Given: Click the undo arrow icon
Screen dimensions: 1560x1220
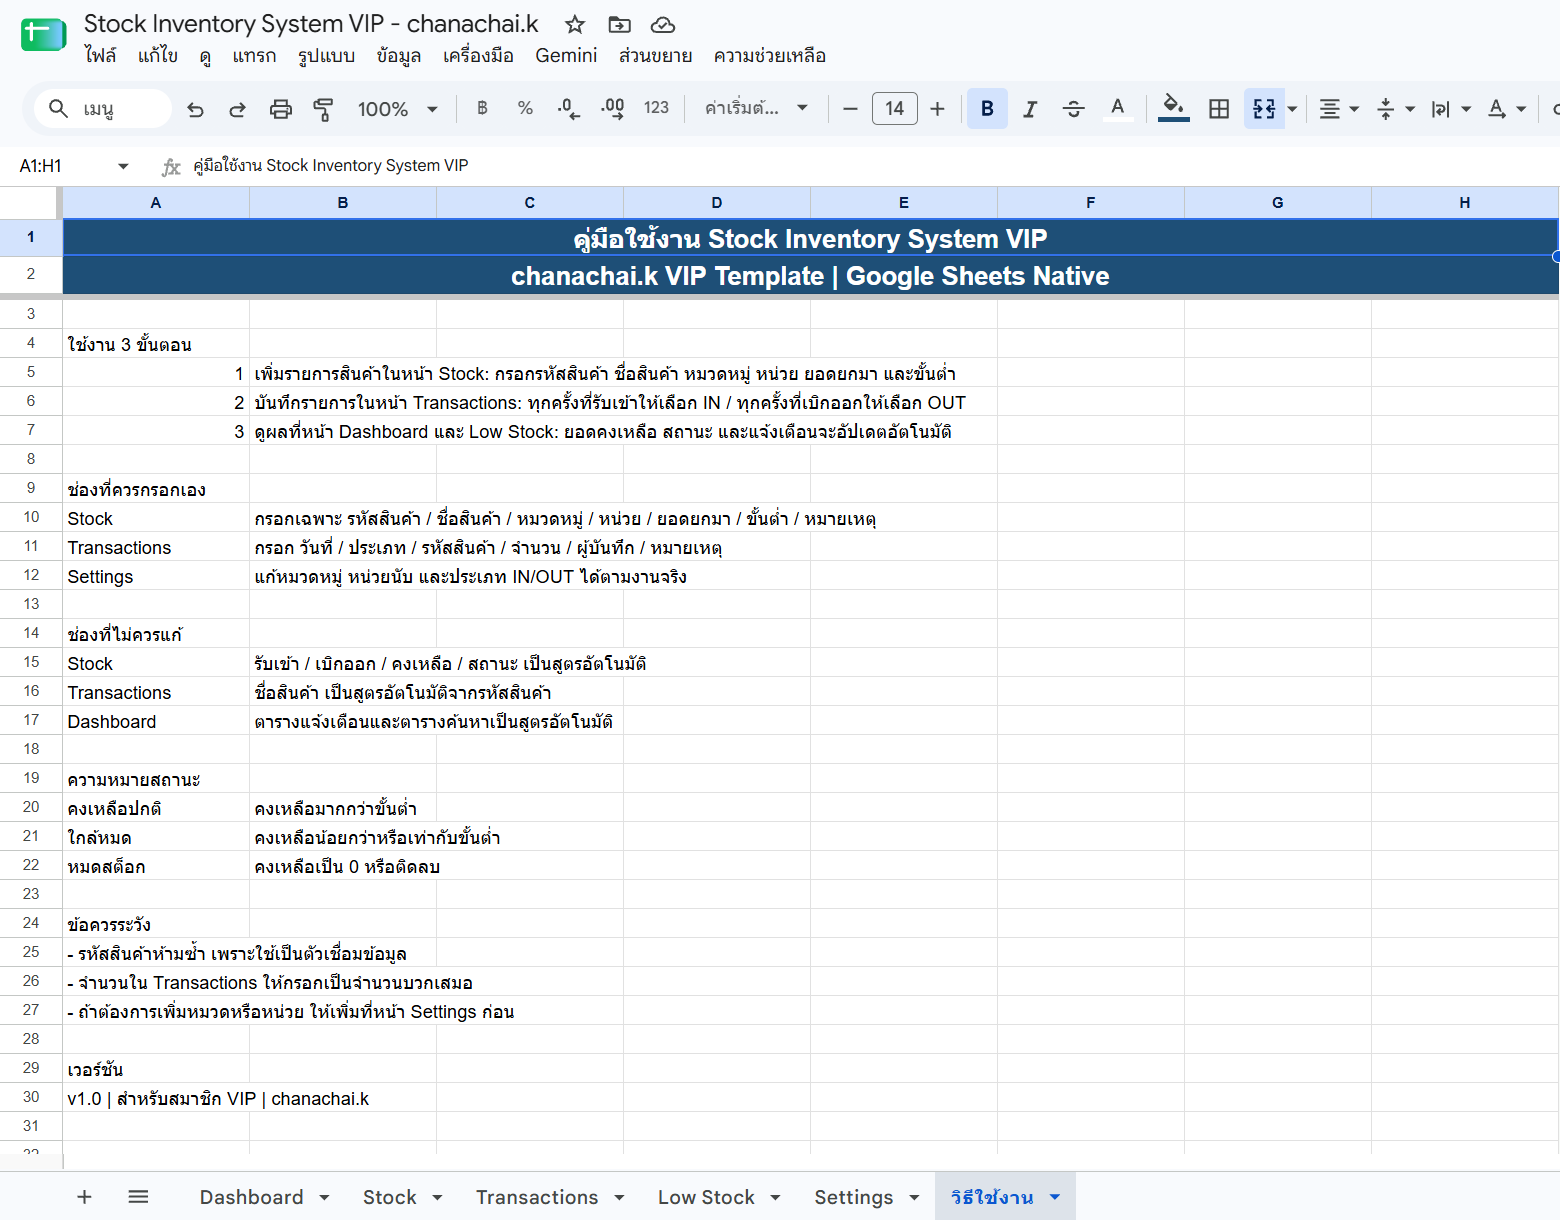Looking at the screenshot, I should click(195, 109).
